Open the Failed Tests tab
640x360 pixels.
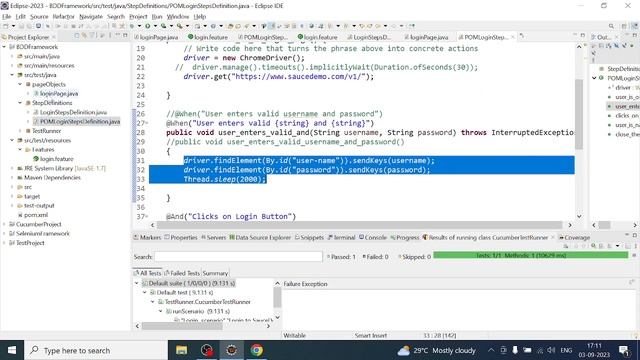click(182, 273)
